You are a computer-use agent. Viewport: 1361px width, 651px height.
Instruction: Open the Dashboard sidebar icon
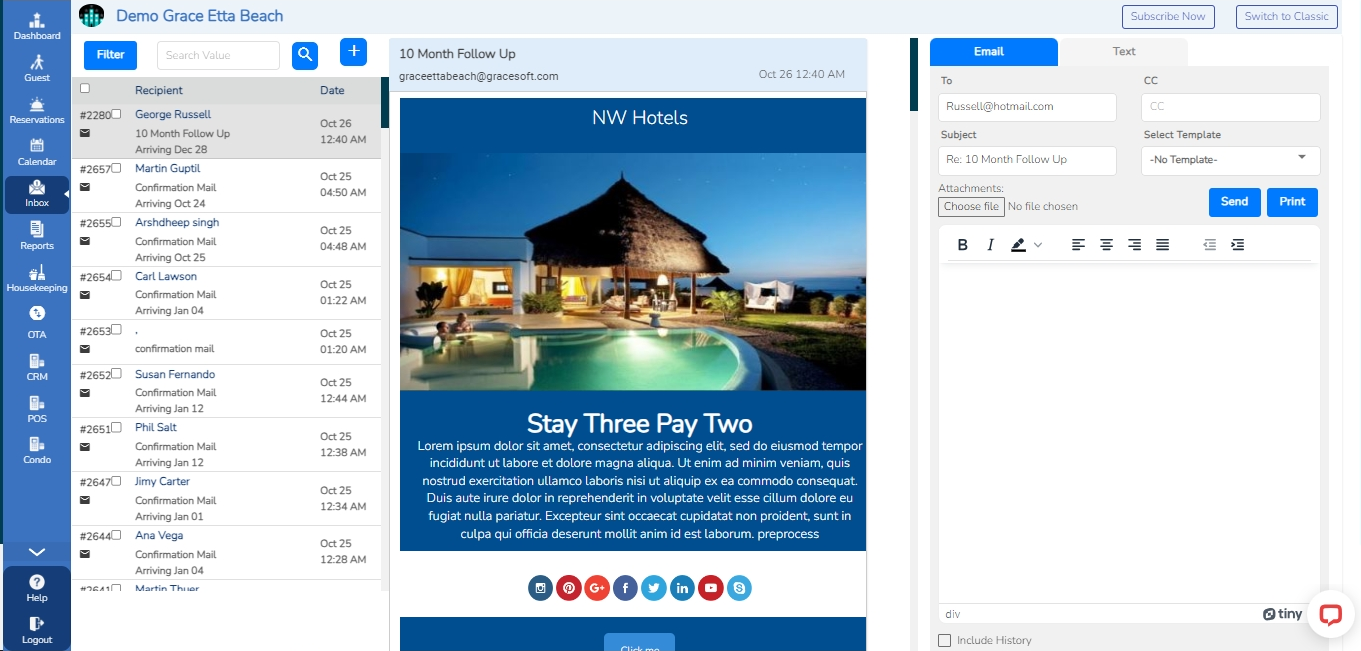coord(37,26)
